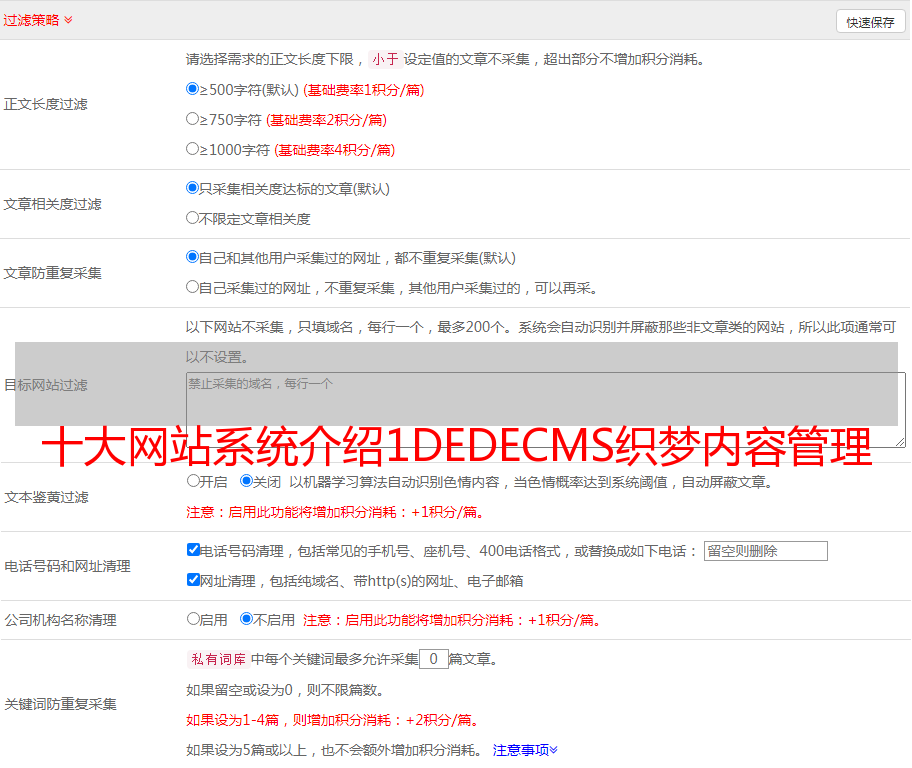The height and width of the screenshot is (768, 912).
Task: Select ≥1000字符 length option
Action: (x=193, y=148)
